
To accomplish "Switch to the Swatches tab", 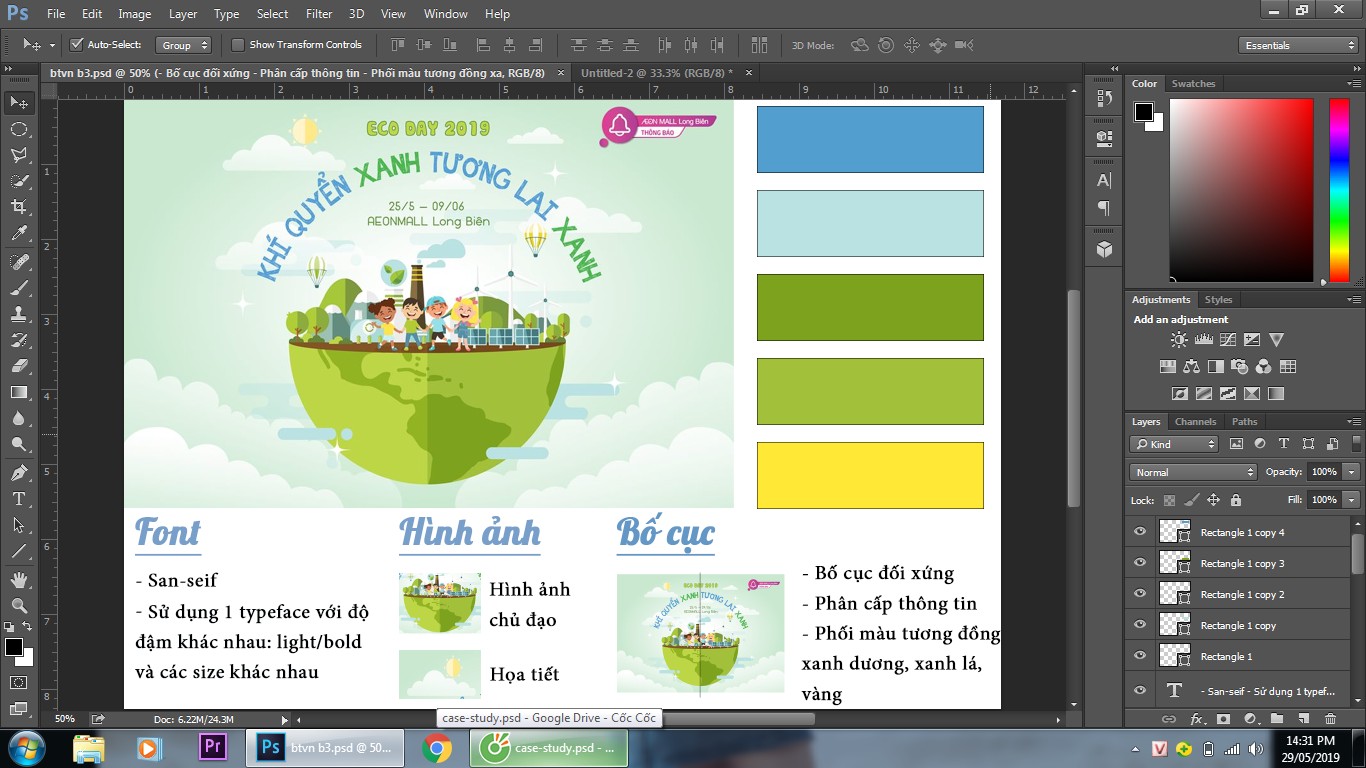I will pos(1193,84).
